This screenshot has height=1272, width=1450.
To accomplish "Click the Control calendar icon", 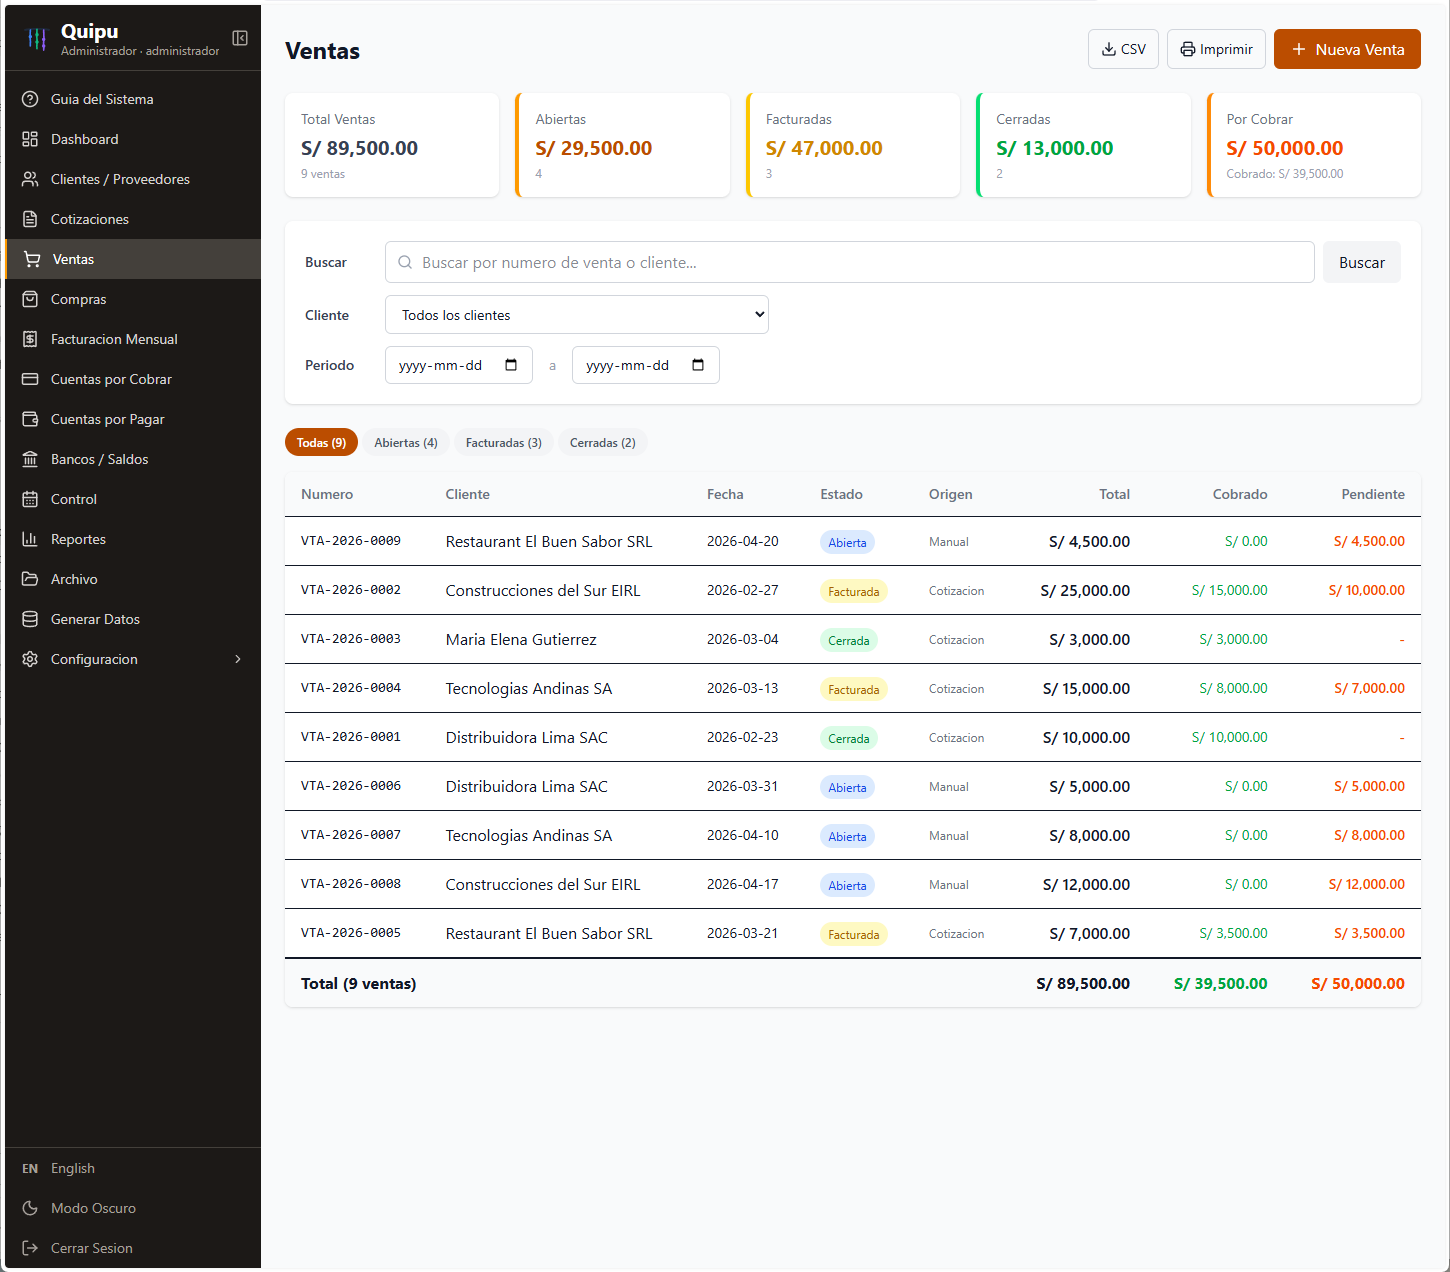I will pos(30,499).
